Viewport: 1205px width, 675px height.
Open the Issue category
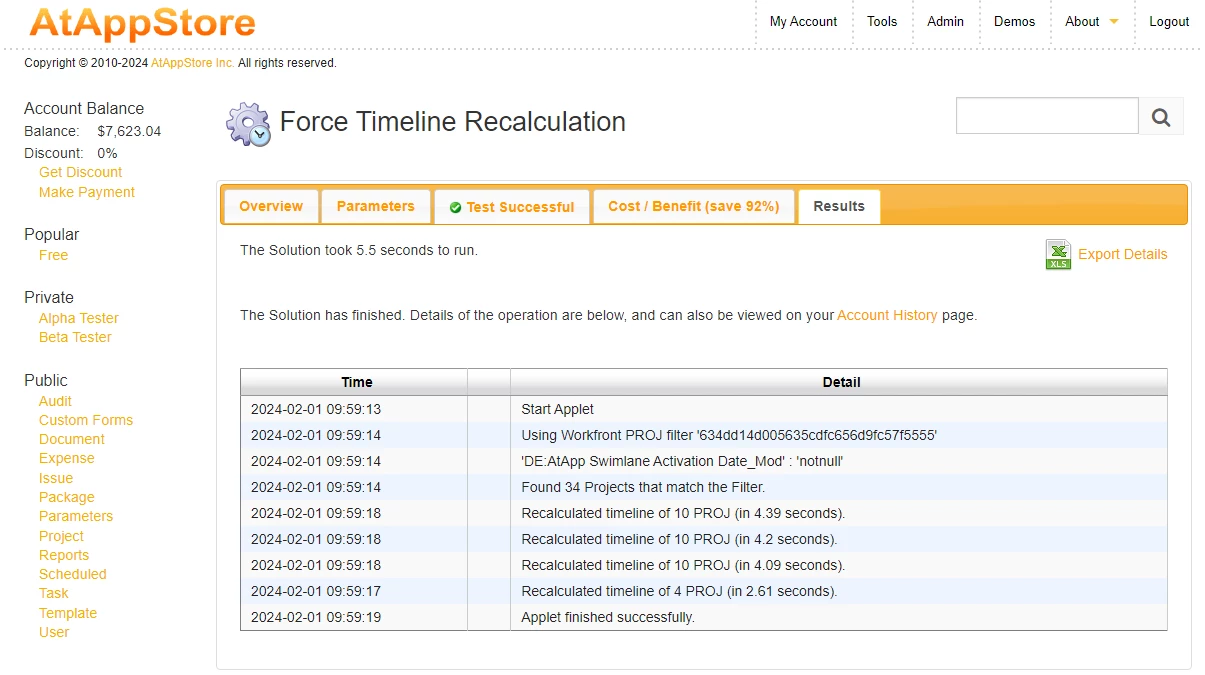[x=56, y=478]
